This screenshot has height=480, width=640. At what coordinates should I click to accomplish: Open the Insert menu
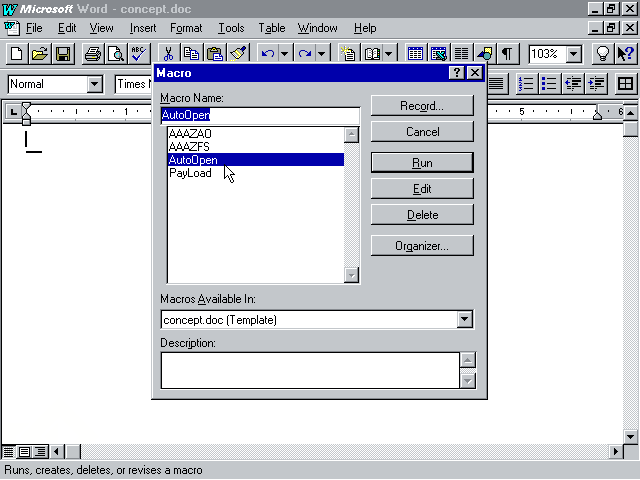pyautogui.click(x=143, y=28)
